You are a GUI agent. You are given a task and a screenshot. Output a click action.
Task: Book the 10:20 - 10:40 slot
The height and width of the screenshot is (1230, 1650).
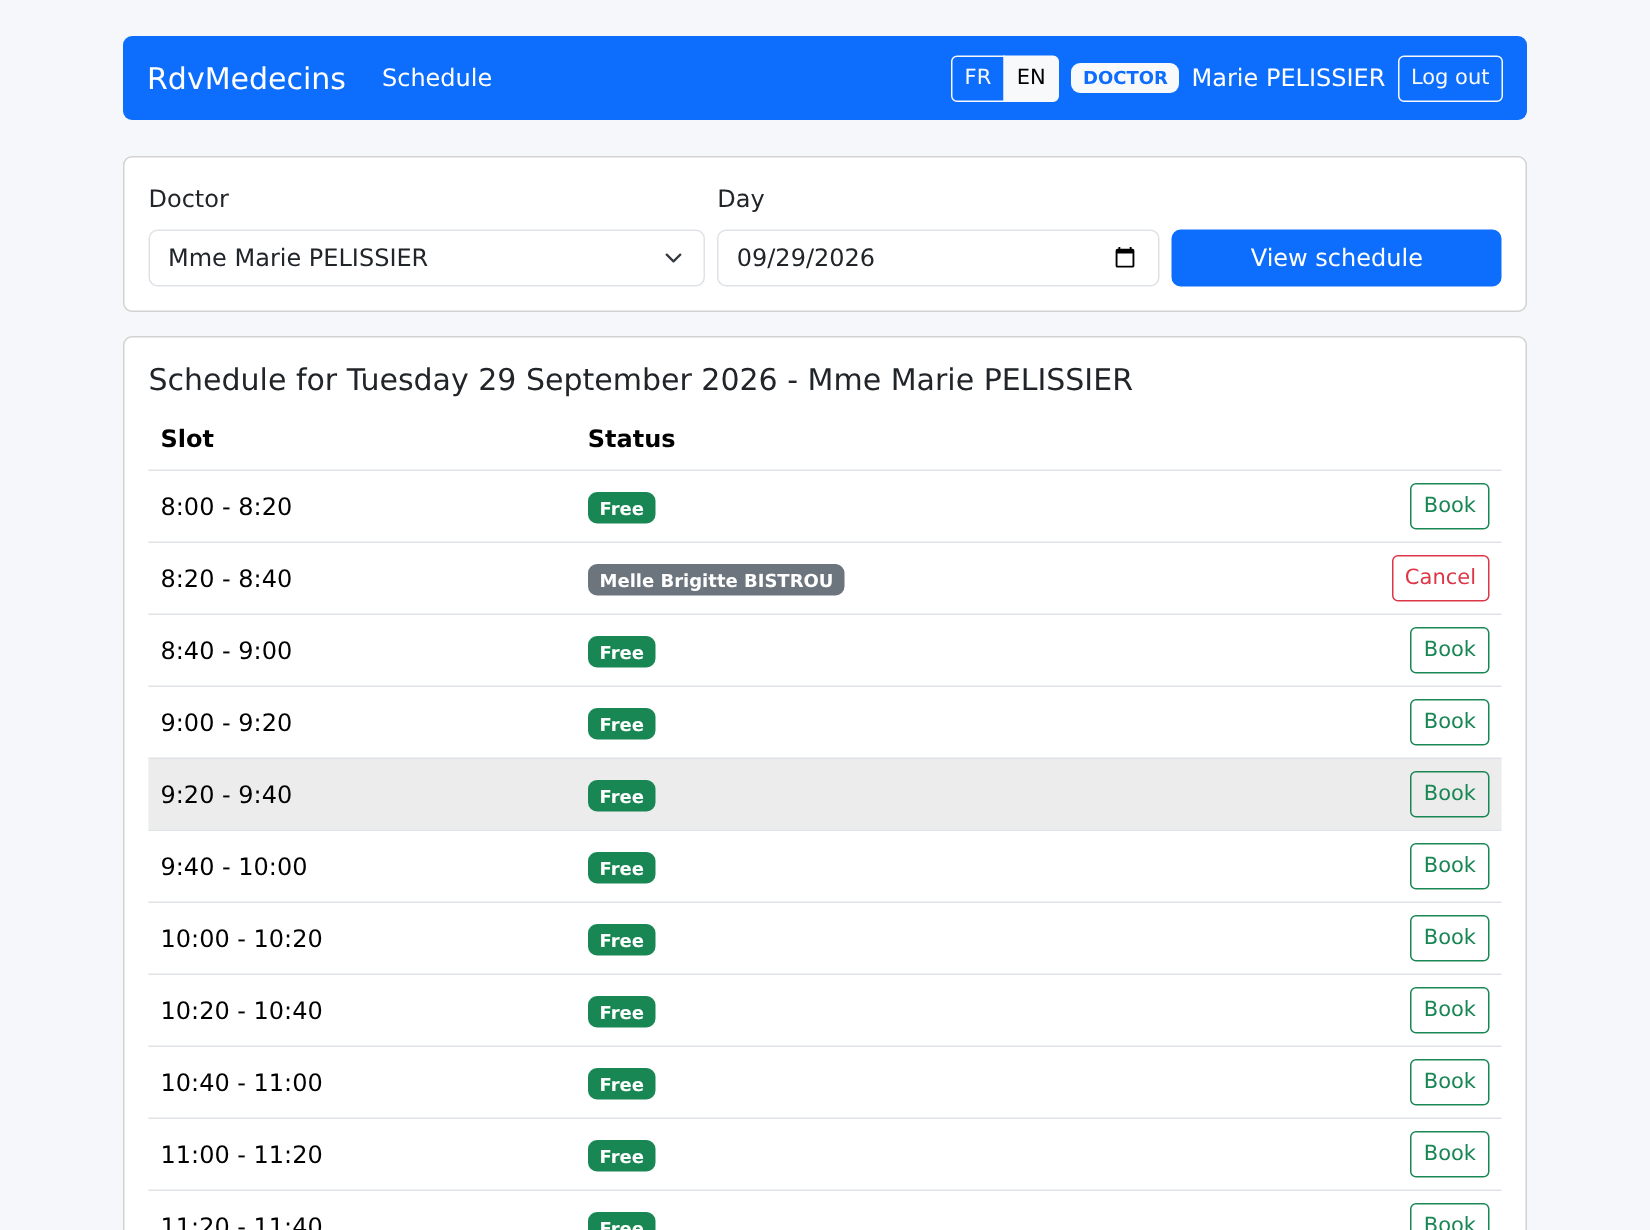point(1449,1010)
